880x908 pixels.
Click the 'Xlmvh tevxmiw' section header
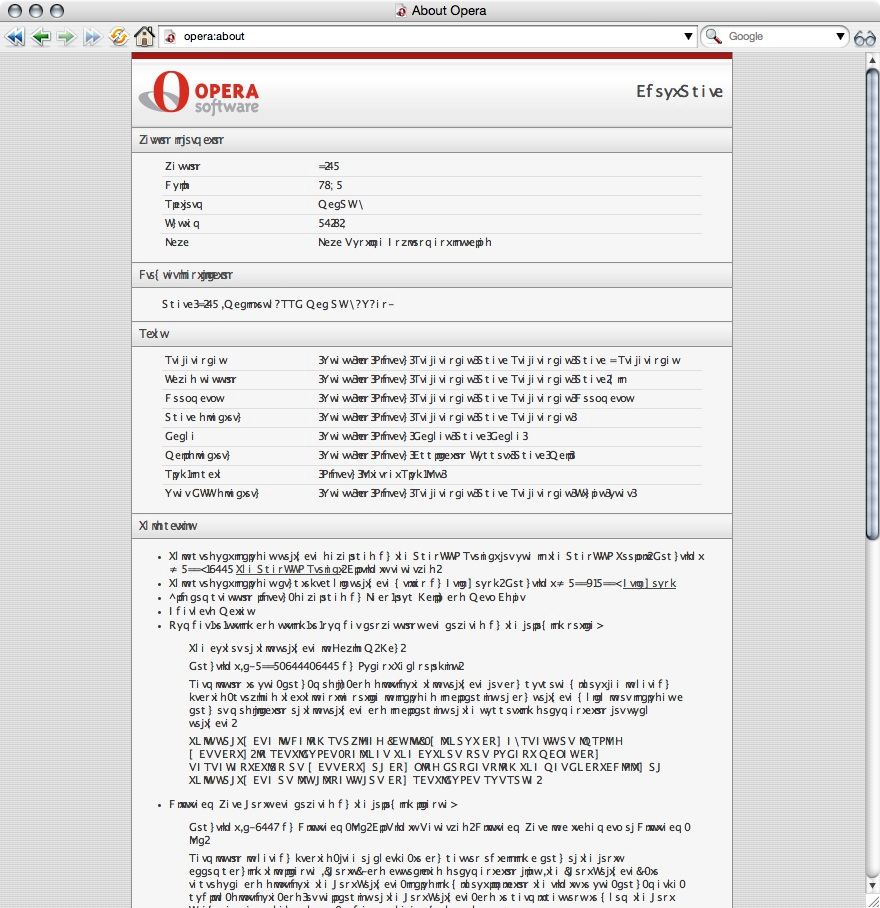click(x=168, y=526)
